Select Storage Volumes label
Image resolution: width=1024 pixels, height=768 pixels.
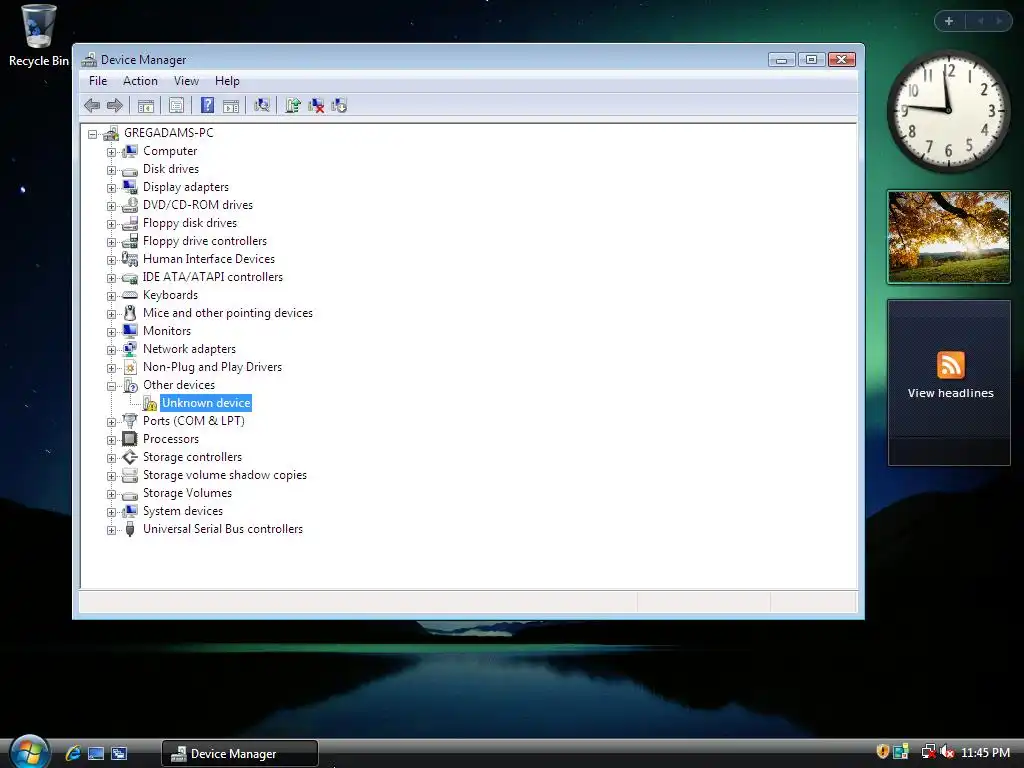tap(187, 493)
